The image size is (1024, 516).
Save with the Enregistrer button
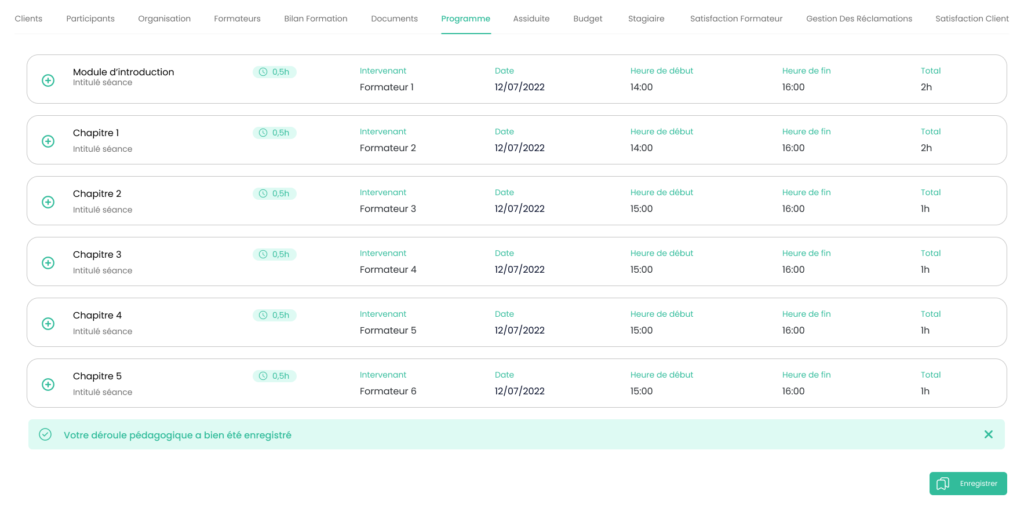pyautogui.click(x=967, y=483)
